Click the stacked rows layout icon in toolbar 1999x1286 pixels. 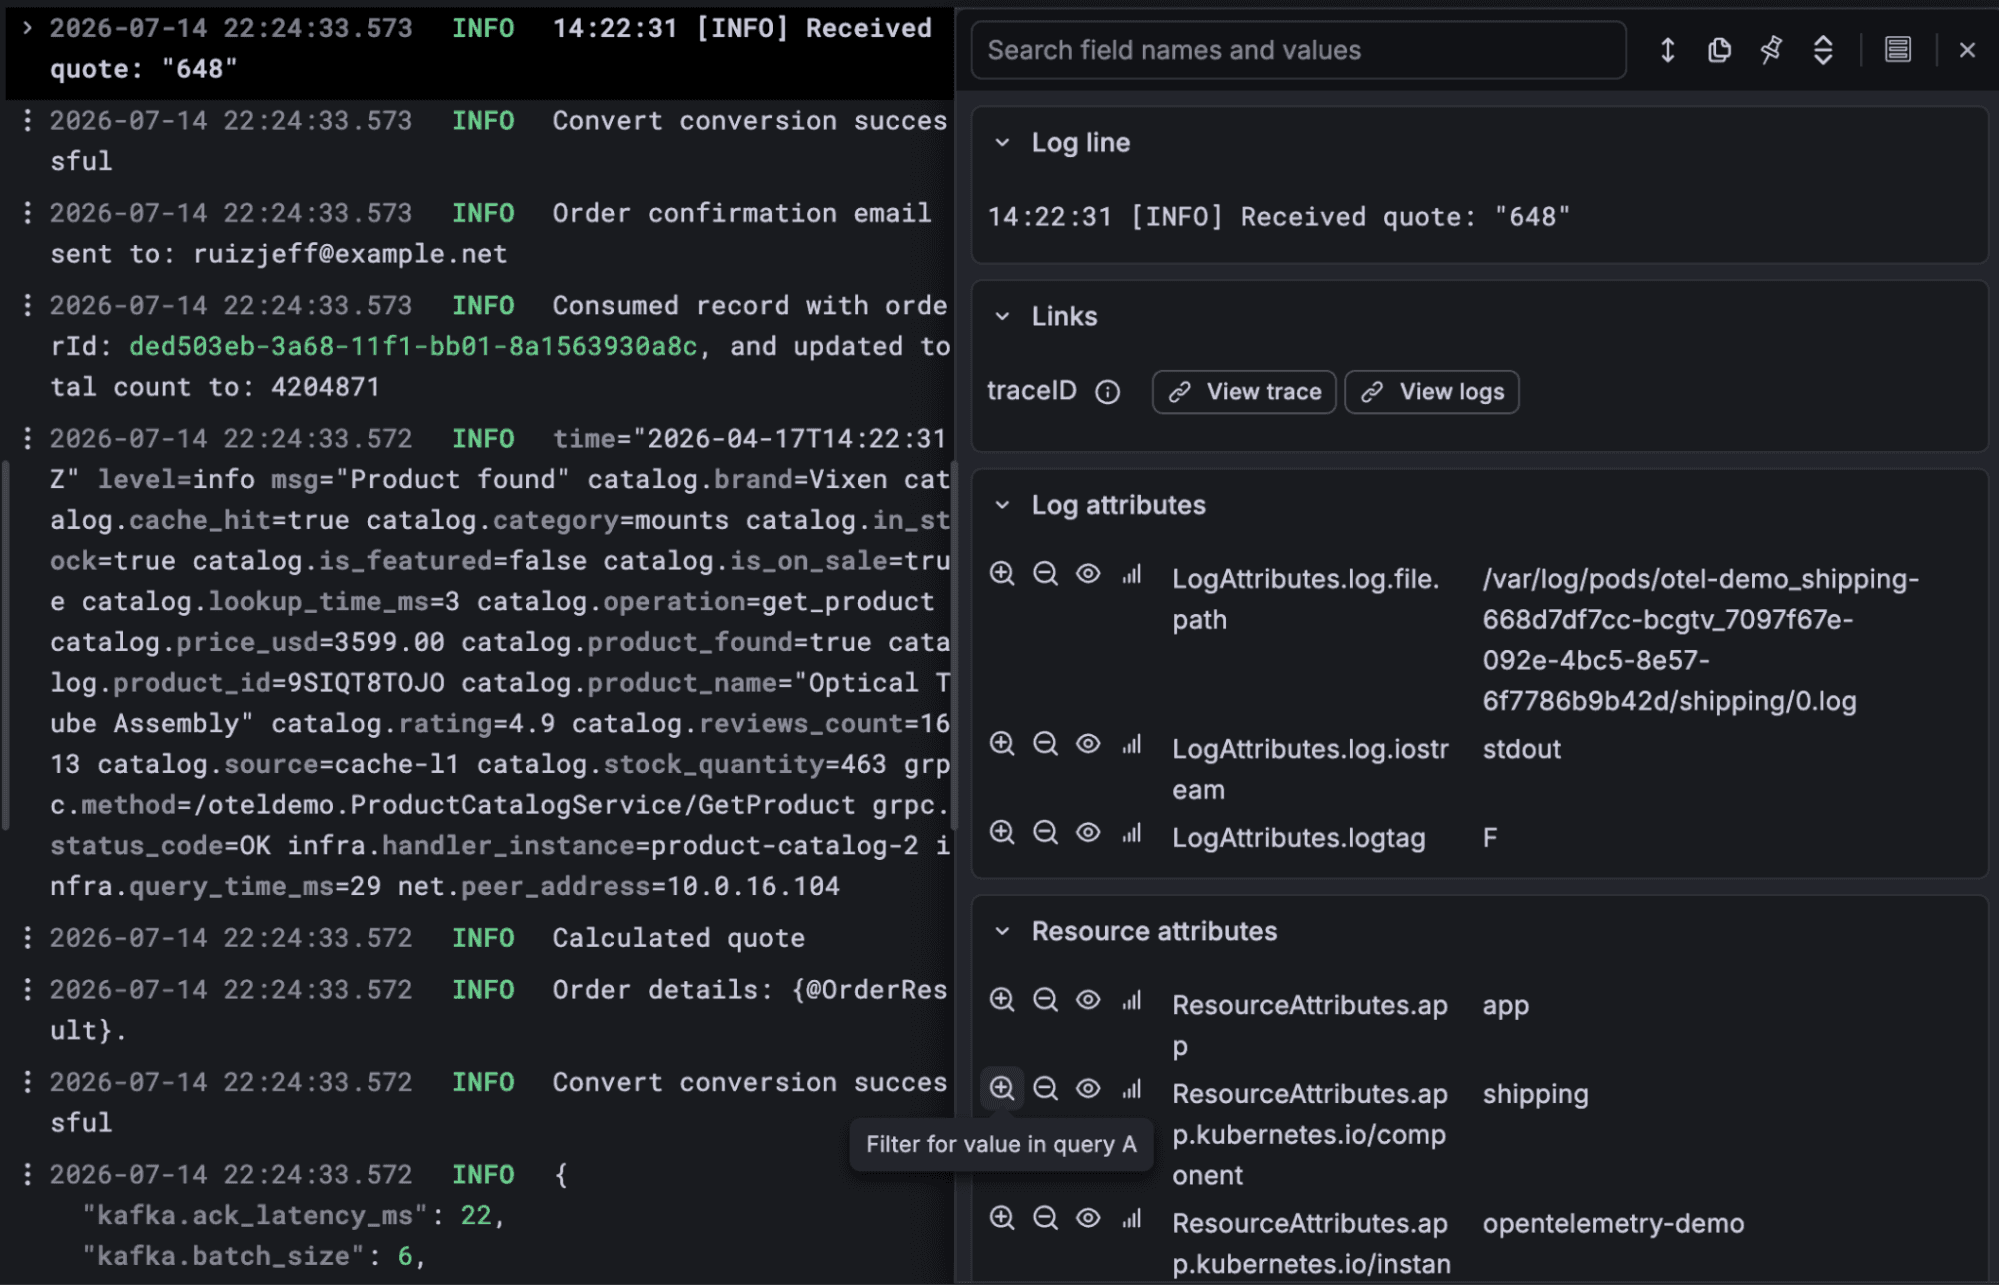point(1897,50)
